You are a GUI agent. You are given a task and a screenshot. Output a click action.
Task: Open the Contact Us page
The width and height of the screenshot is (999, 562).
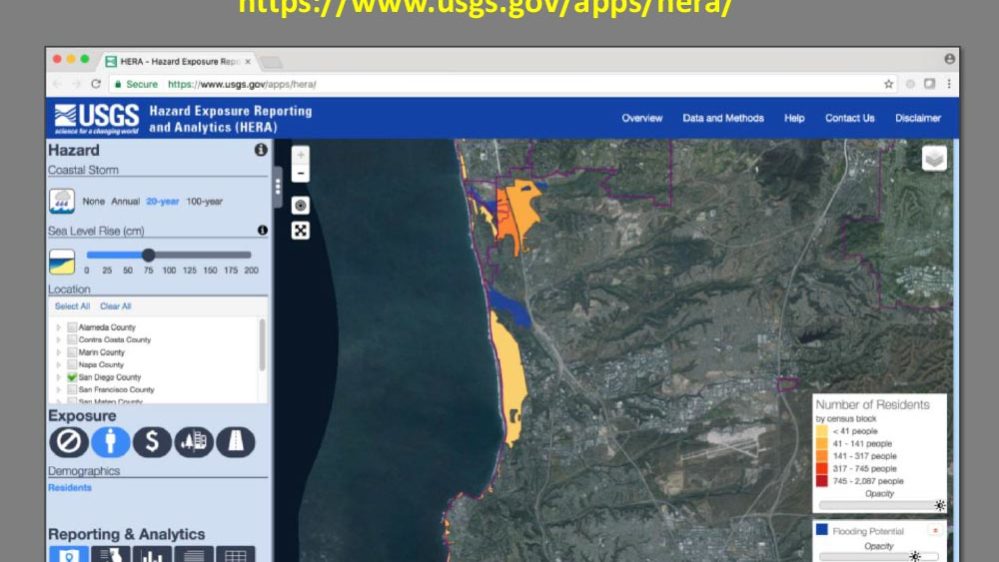tap(849, 118)
